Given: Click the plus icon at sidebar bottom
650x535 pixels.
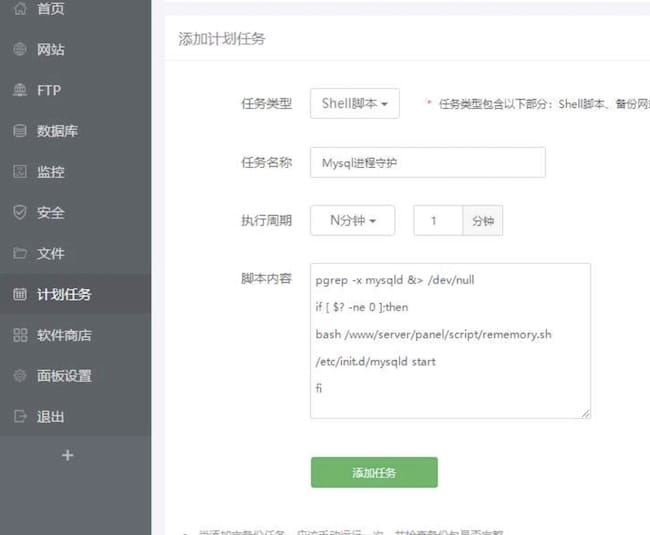Looking at the screenshot, I should point(68,455).
